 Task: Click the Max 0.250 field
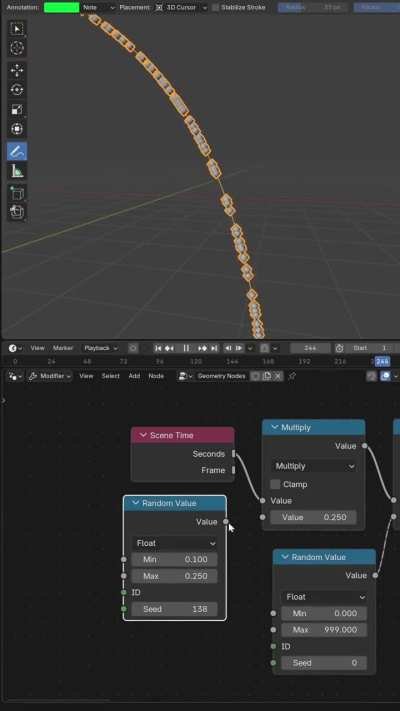click(175, 576)
